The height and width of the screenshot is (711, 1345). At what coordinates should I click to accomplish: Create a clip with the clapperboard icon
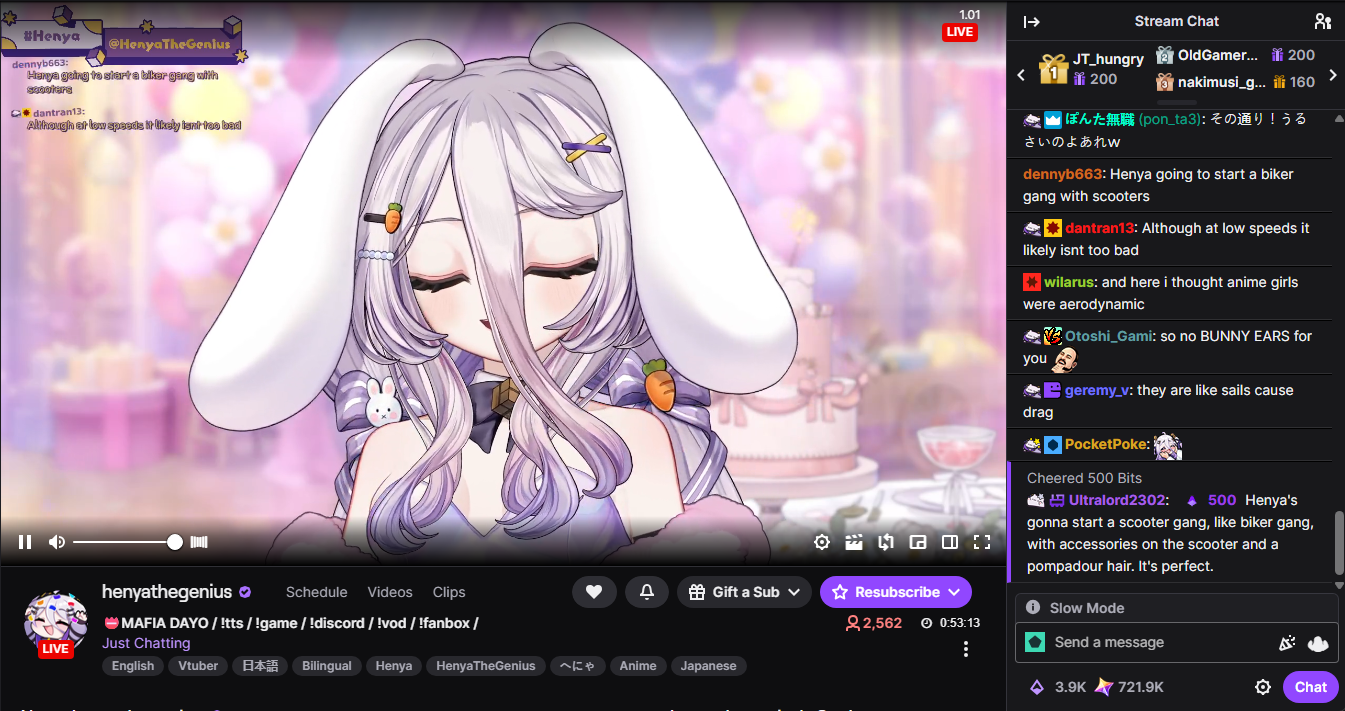(854, 542)
